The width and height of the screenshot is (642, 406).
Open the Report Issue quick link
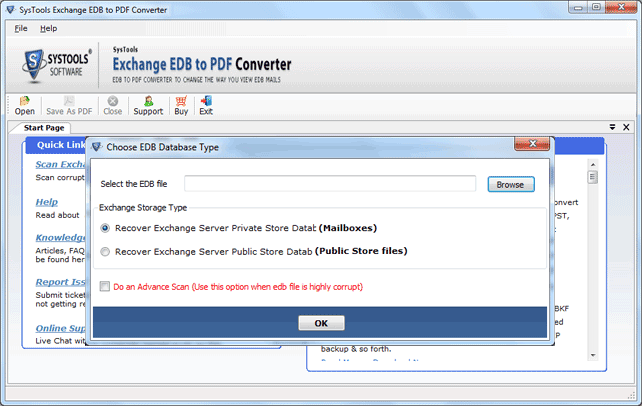coord(60,282)
